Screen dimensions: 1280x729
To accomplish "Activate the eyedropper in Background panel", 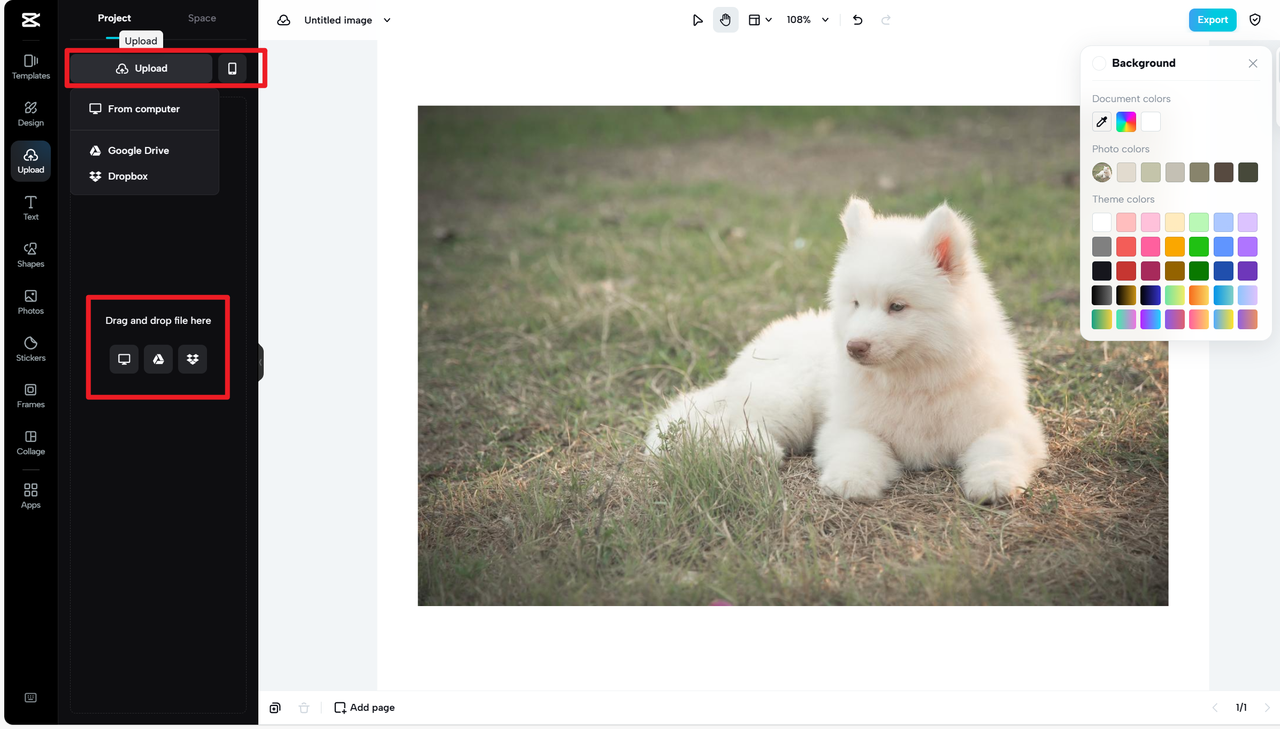I will tap(1101, 121).
